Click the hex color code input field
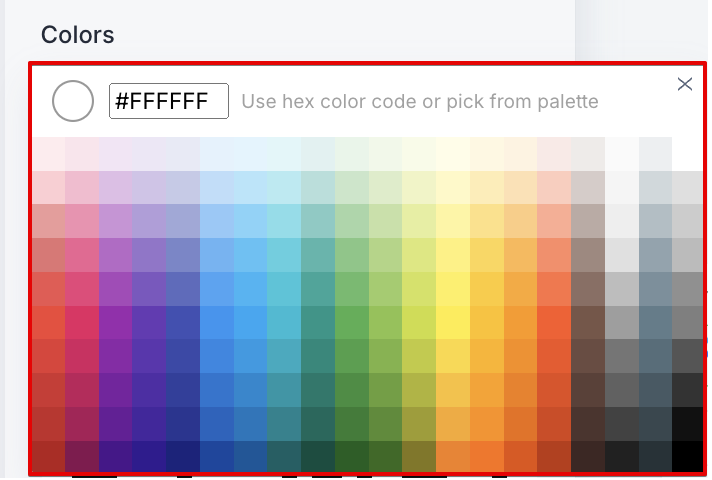Screen dimensions: 712x480 click(x=168, y=101)
